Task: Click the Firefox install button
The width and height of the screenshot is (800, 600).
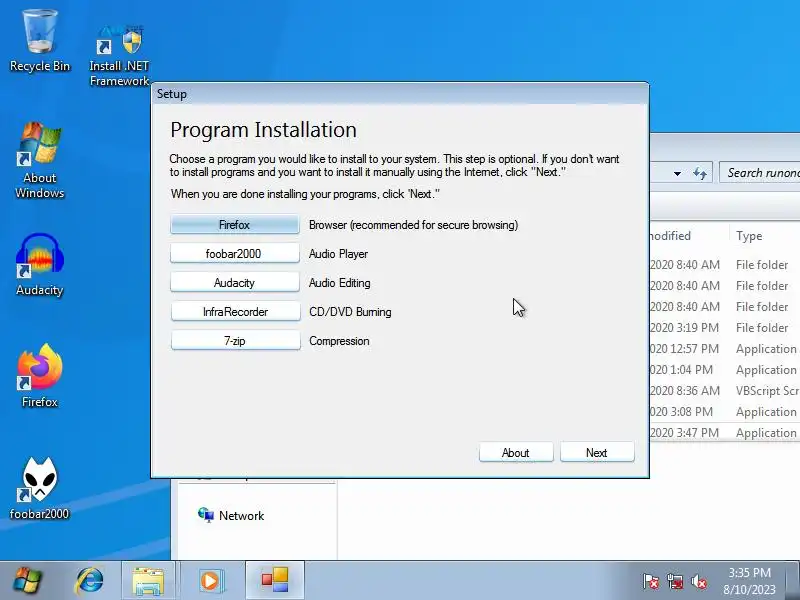Action: [235, 224]
